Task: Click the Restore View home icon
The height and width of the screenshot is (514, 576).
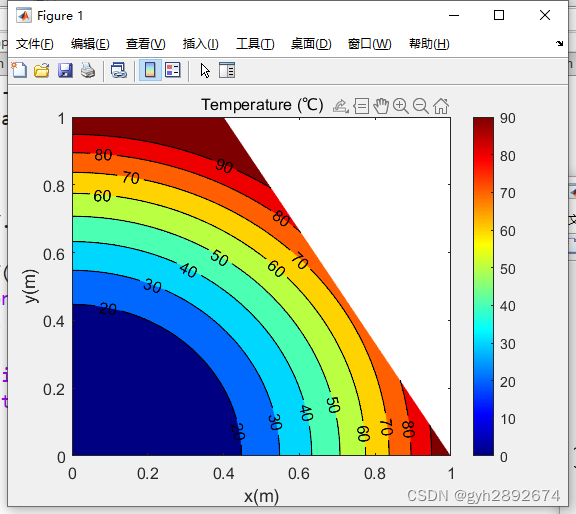Action: [x=441, y=106]
